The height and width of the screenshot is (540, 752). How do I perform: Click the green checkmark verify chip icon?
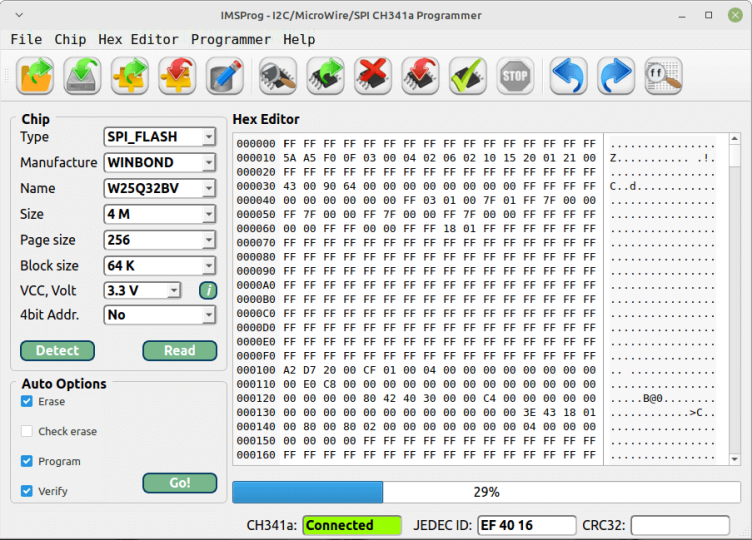tap(468, 76)
